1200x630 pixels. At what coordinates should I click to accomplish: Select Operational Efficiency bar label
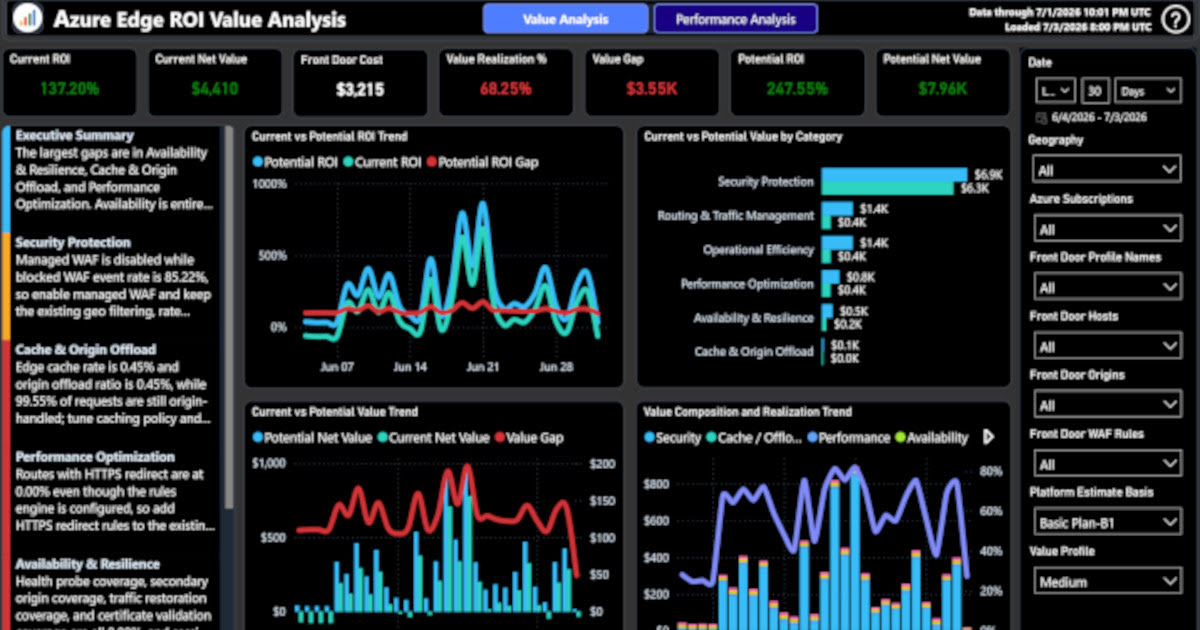tap(758, 250)
